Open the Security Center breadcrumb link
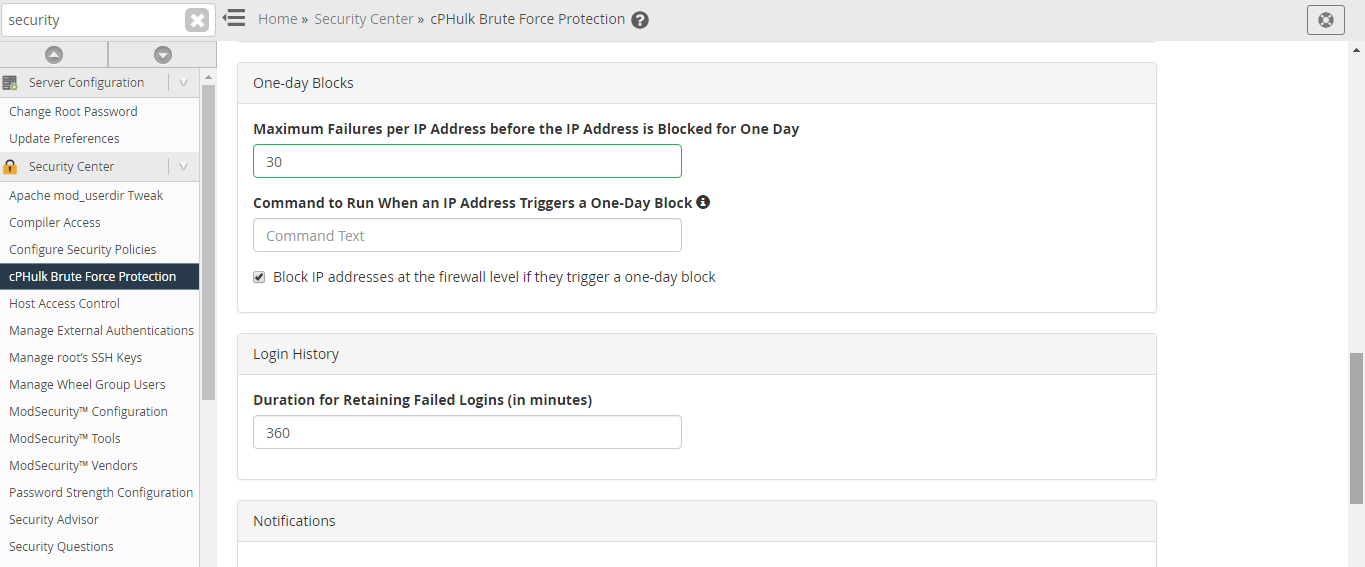Screen dimensions: 1365x567 pos(363,19)
